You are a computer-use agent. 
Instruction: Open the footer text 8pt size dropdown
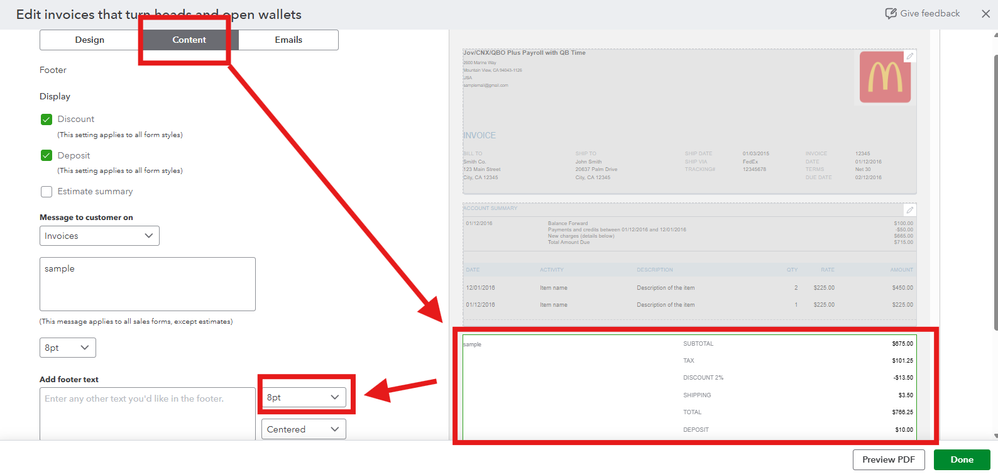click(304, 397)
